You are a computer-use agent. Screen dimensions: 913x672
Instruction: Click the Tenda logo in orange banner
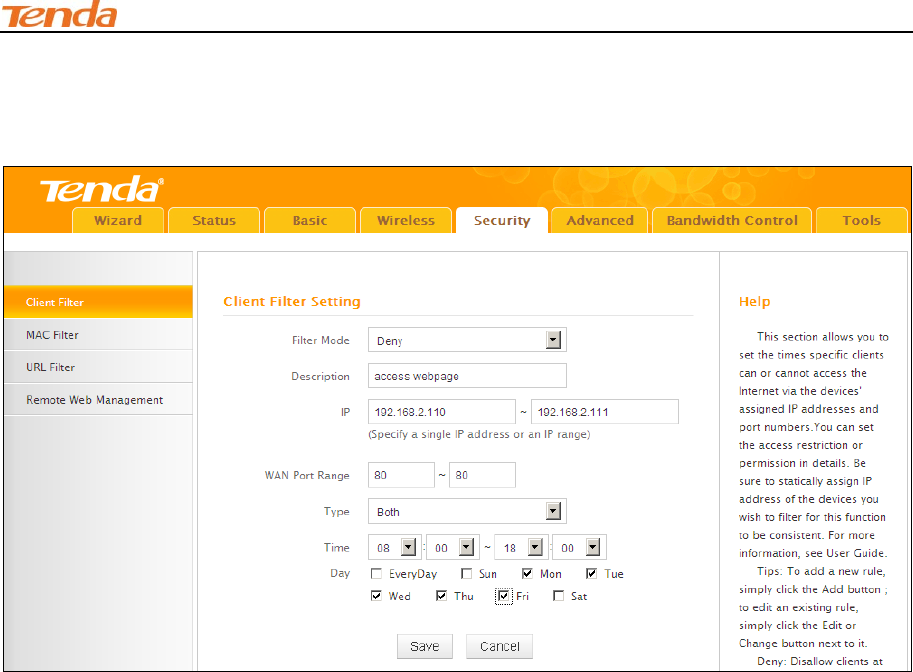tap(101, 189)
